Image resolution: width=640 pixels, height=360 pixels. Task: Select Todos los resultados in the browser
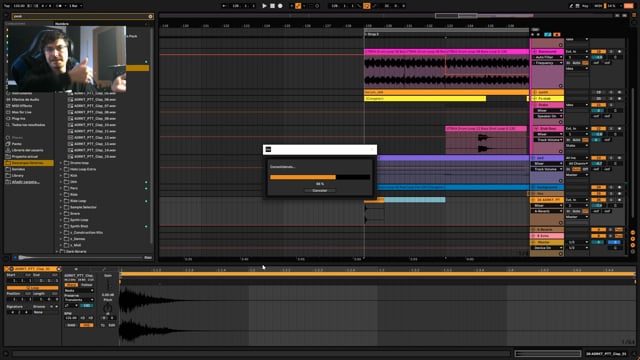[x=28, y=125]
